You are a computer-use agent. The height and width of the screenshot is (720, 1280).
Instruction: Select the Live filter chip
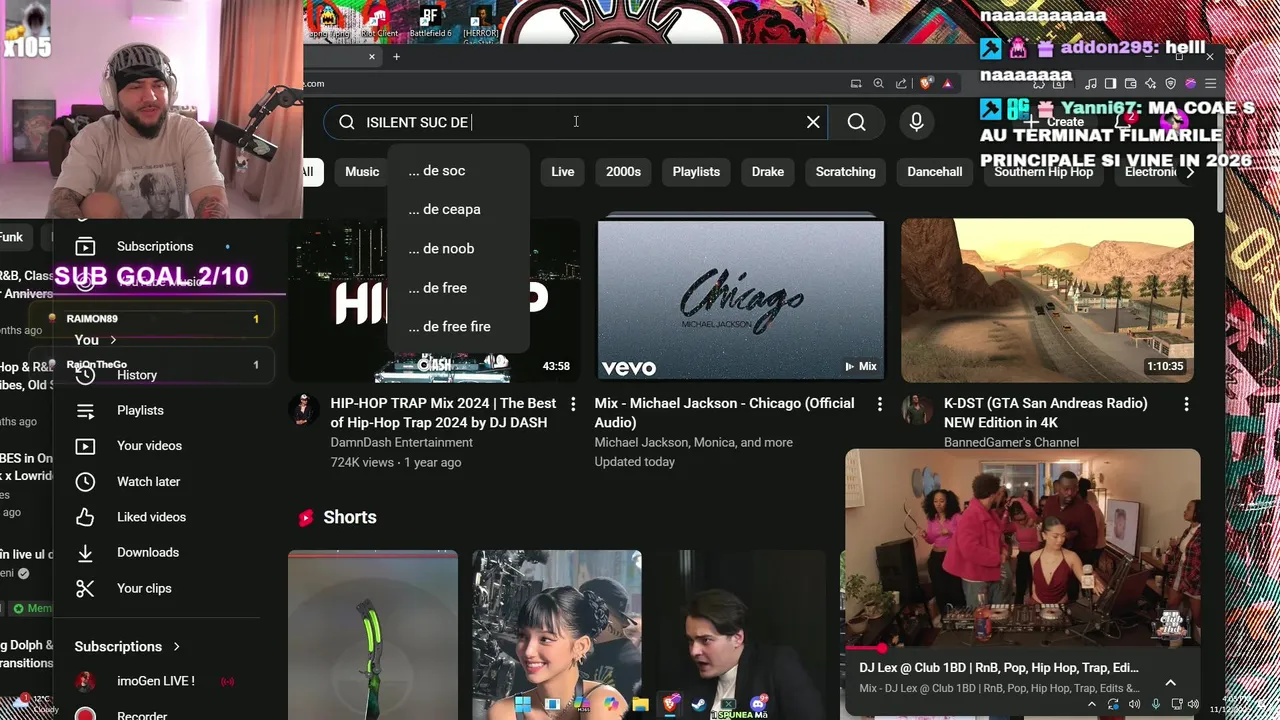coord(563,172)
